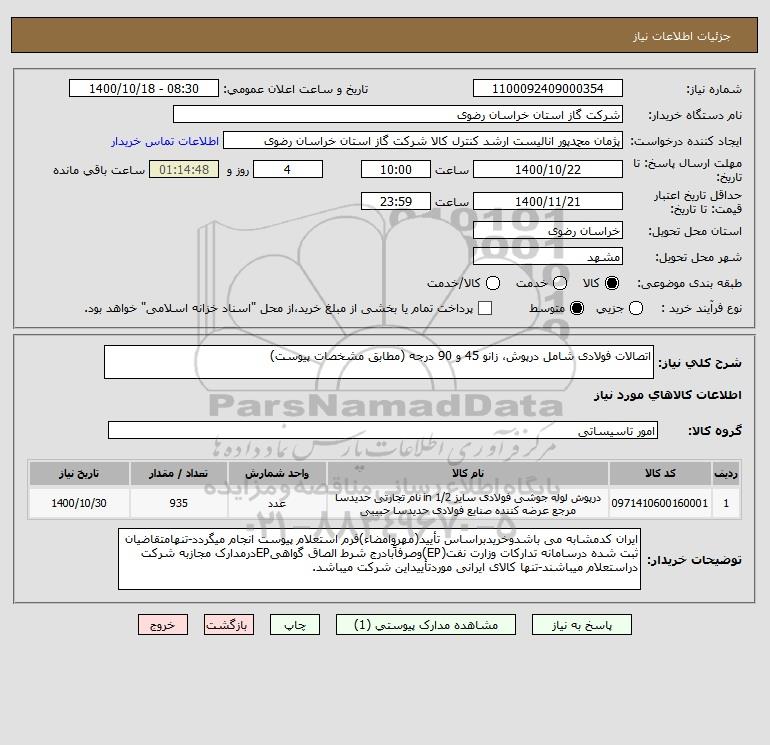Click the deadline time field 10:00
Image resolution: width=770 pixels, height=745 pixels.
(396, 169)
